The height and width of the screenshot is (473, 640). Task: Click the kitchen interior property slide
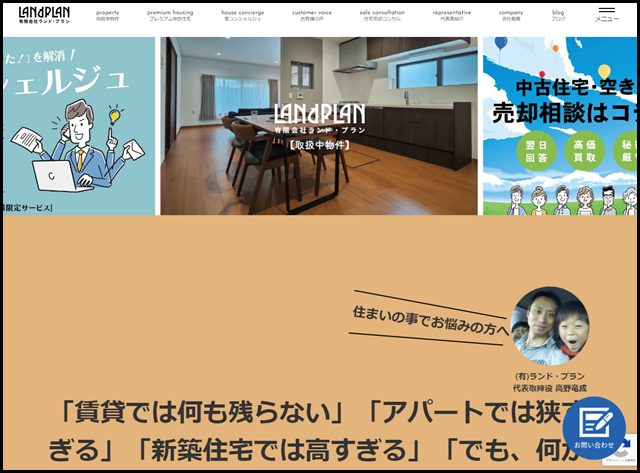click(319, 126)
